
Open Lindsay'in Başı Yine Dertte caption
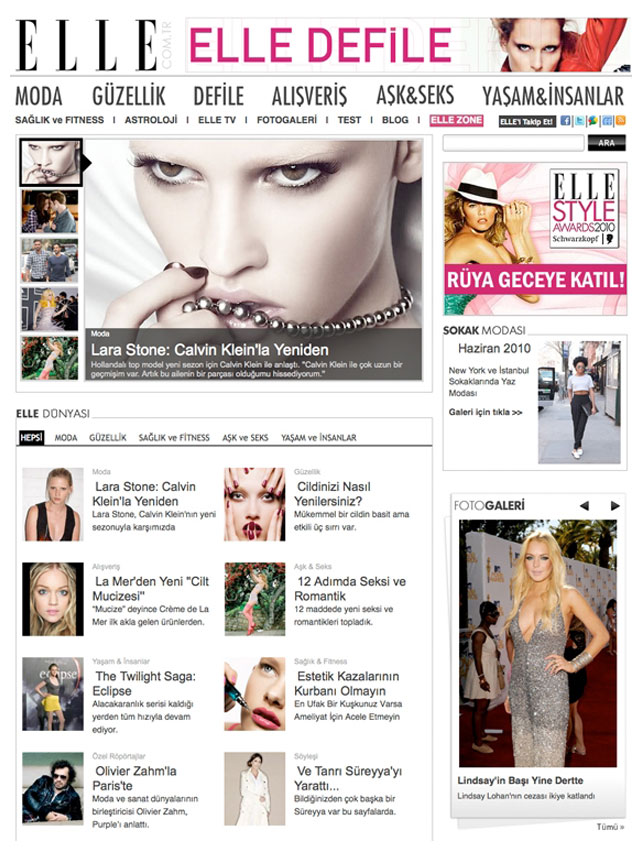(x=520, y=780)
